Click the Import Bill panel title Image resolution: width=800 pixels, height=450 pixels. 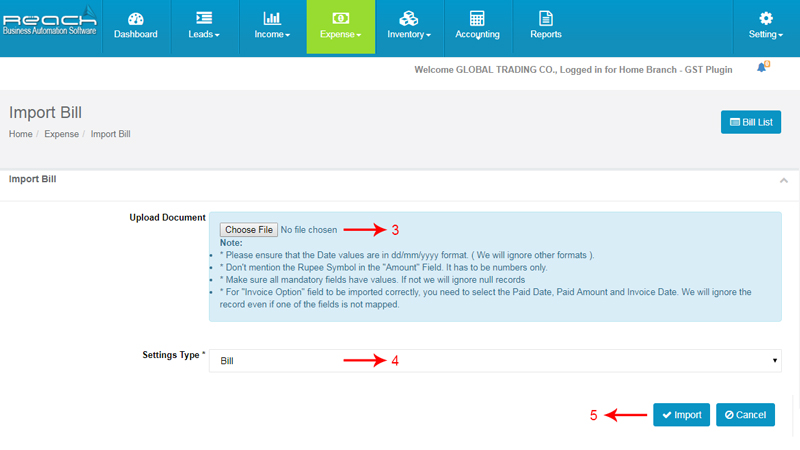pos(33,179)
